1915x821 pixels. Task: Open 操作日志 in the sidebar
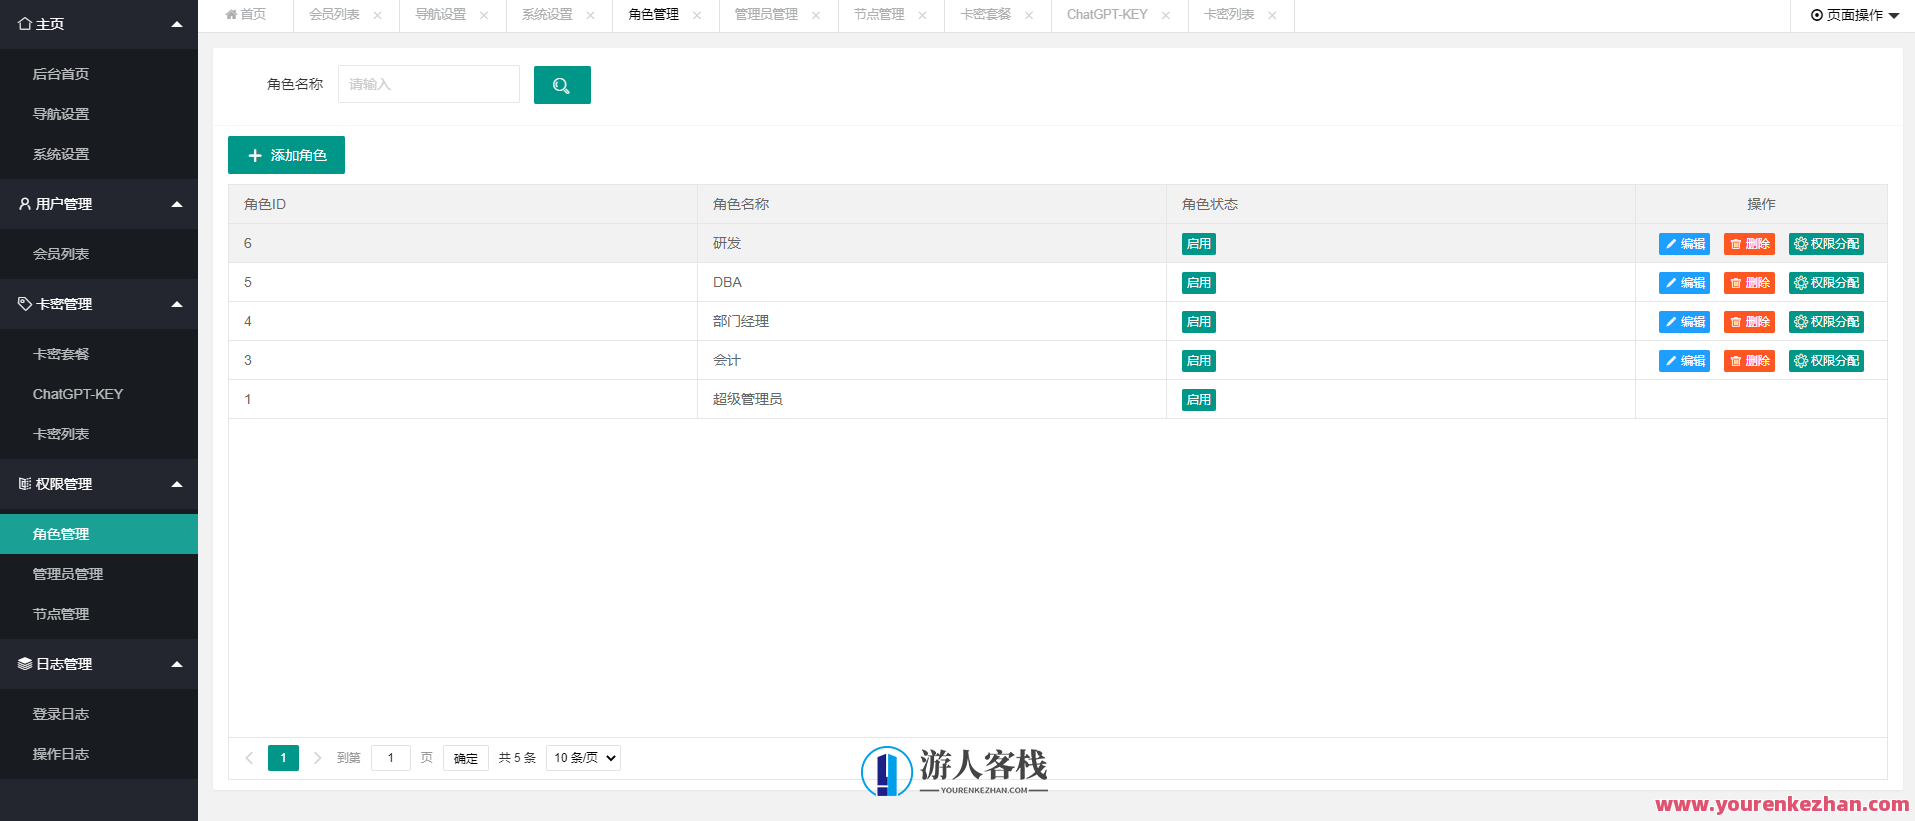pyautogui.click(x=99, y=754)
